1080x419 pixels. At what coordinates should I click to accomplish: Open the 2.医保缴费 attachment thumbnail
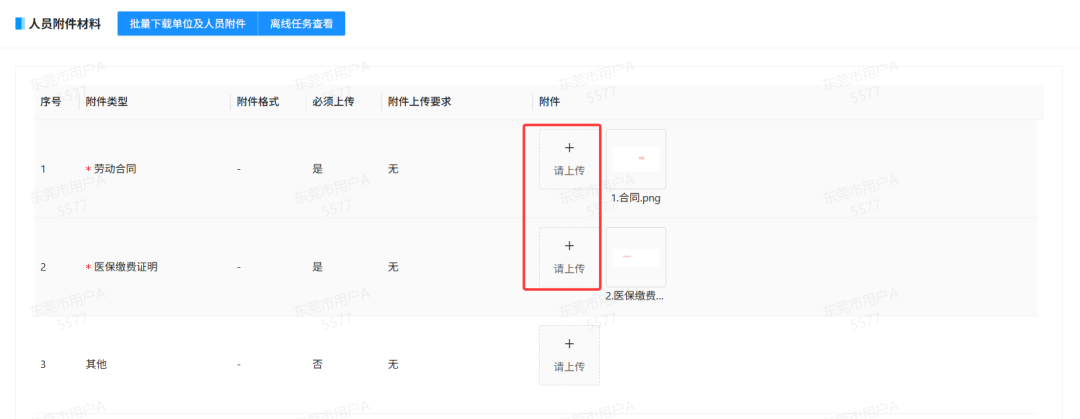pos(636,257)
